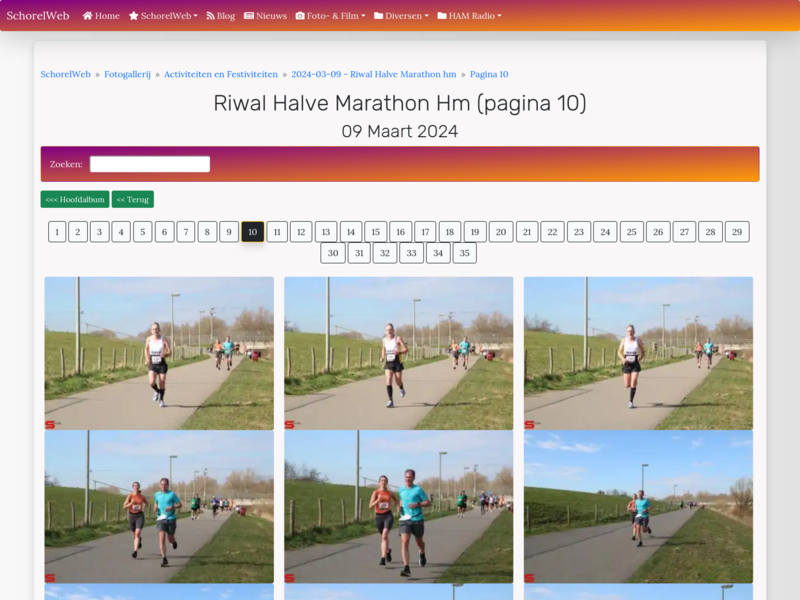Go to gallery page 18

click(x=450, y=232)
